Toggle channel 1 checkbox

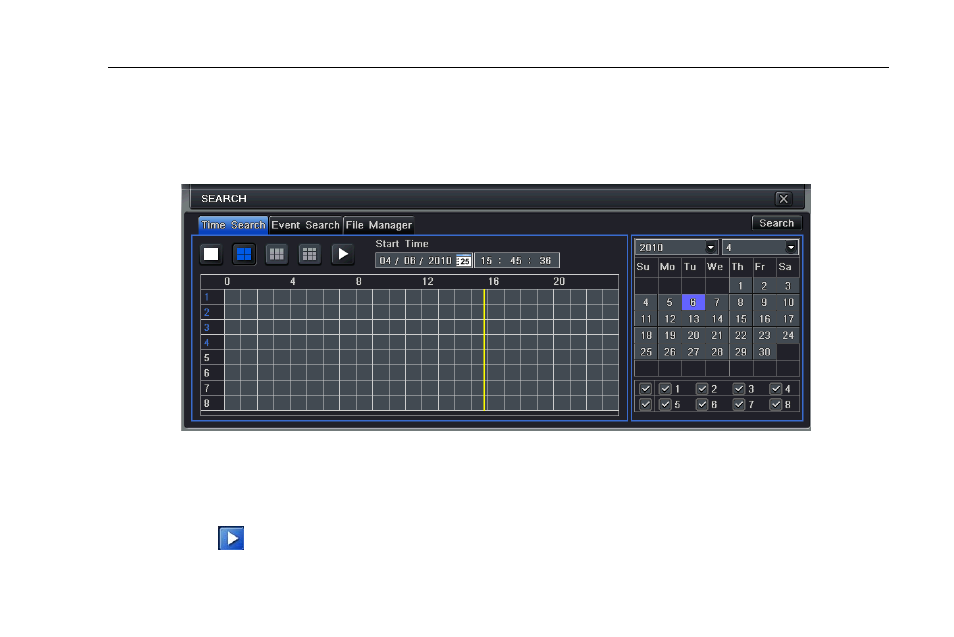665,389
